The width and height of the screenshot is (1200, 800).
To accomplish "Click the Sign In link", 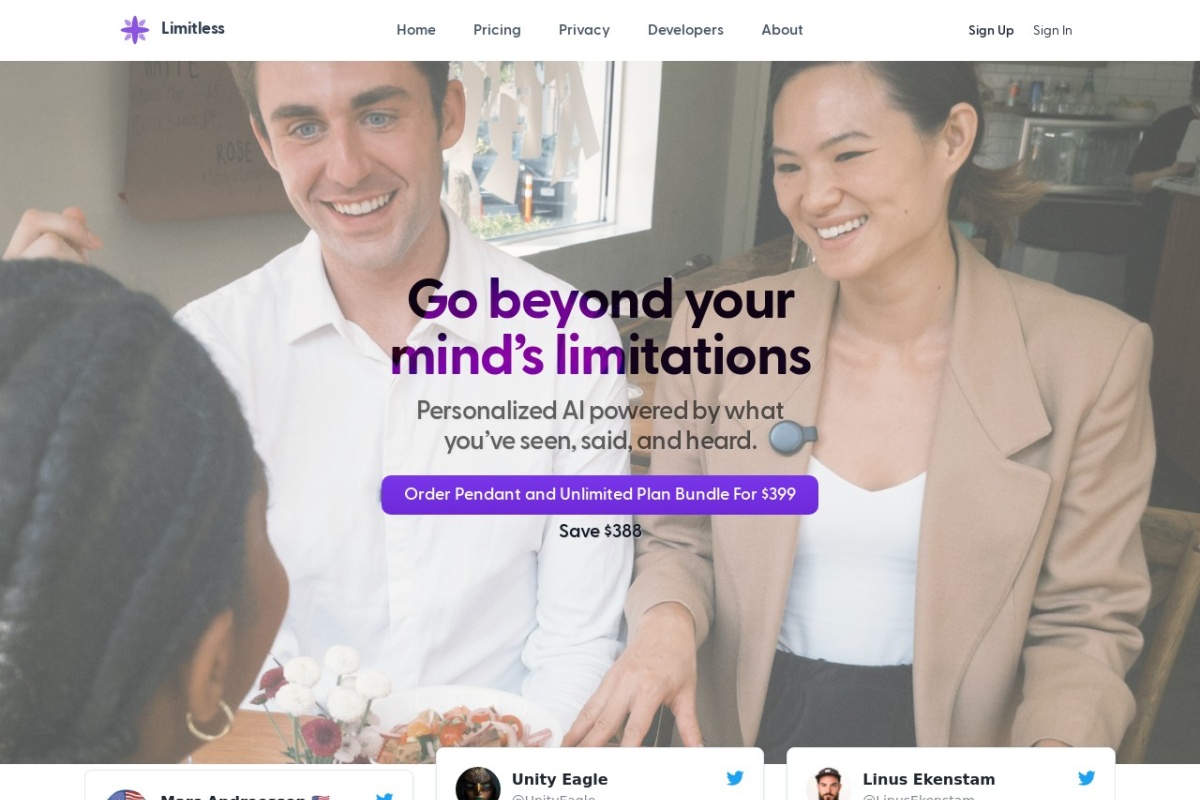I will pos(1052,30).
